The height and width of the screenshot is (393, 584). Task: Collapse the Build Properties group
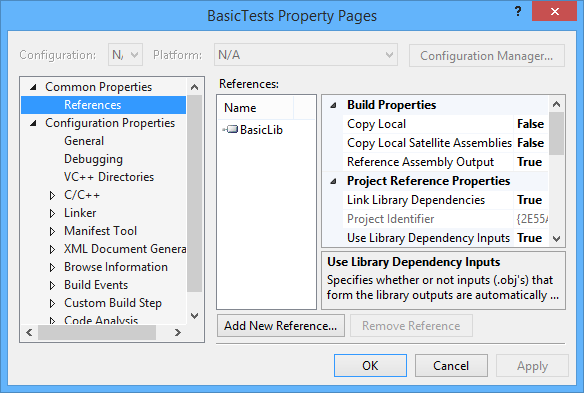click(x=333, y=105)
